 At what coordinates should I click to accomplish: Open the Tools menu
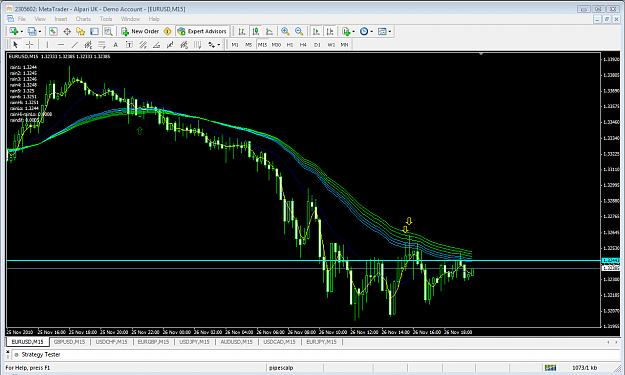pyautogui.click(x=106, y=19)
